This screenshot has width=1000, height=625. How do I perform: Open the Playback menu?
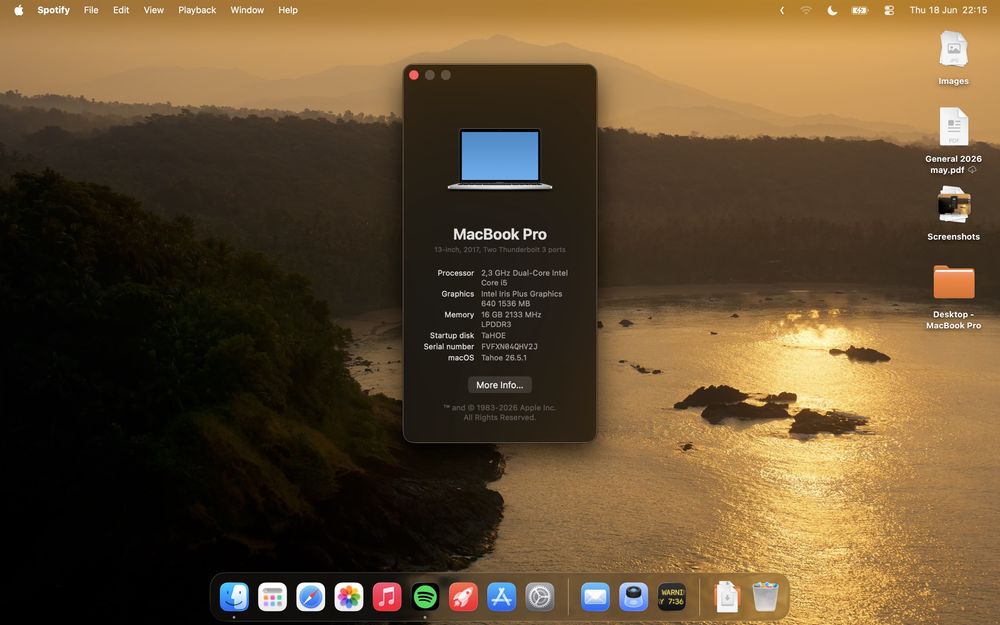tap(197, 10)
